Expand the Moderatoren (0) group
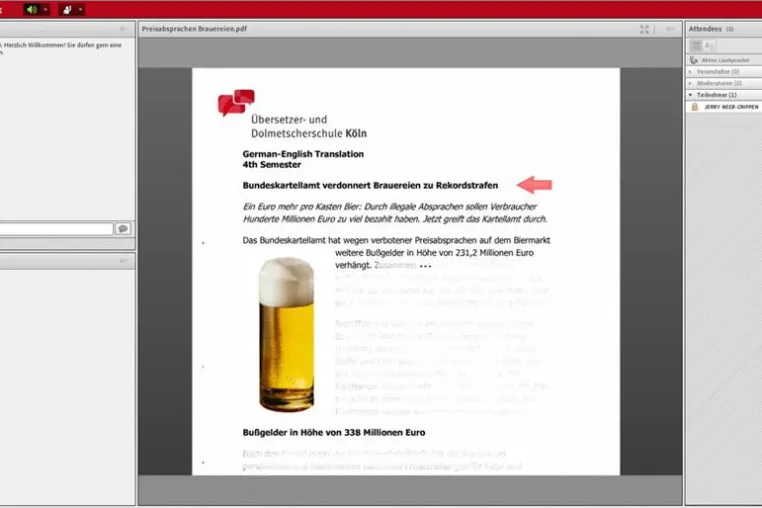This screenshot has height=508, width=762. (x=690, y=83)
